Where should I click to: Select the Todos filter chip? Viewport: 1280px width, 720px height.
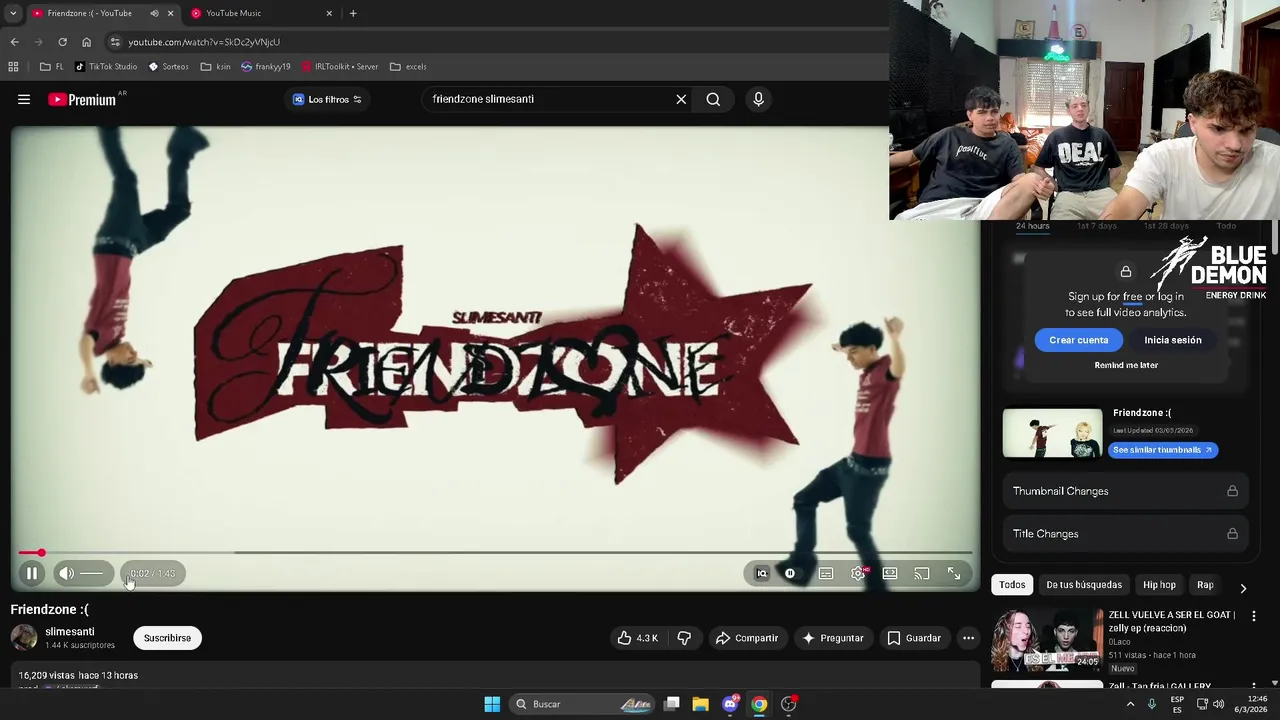coord(1012,585)
